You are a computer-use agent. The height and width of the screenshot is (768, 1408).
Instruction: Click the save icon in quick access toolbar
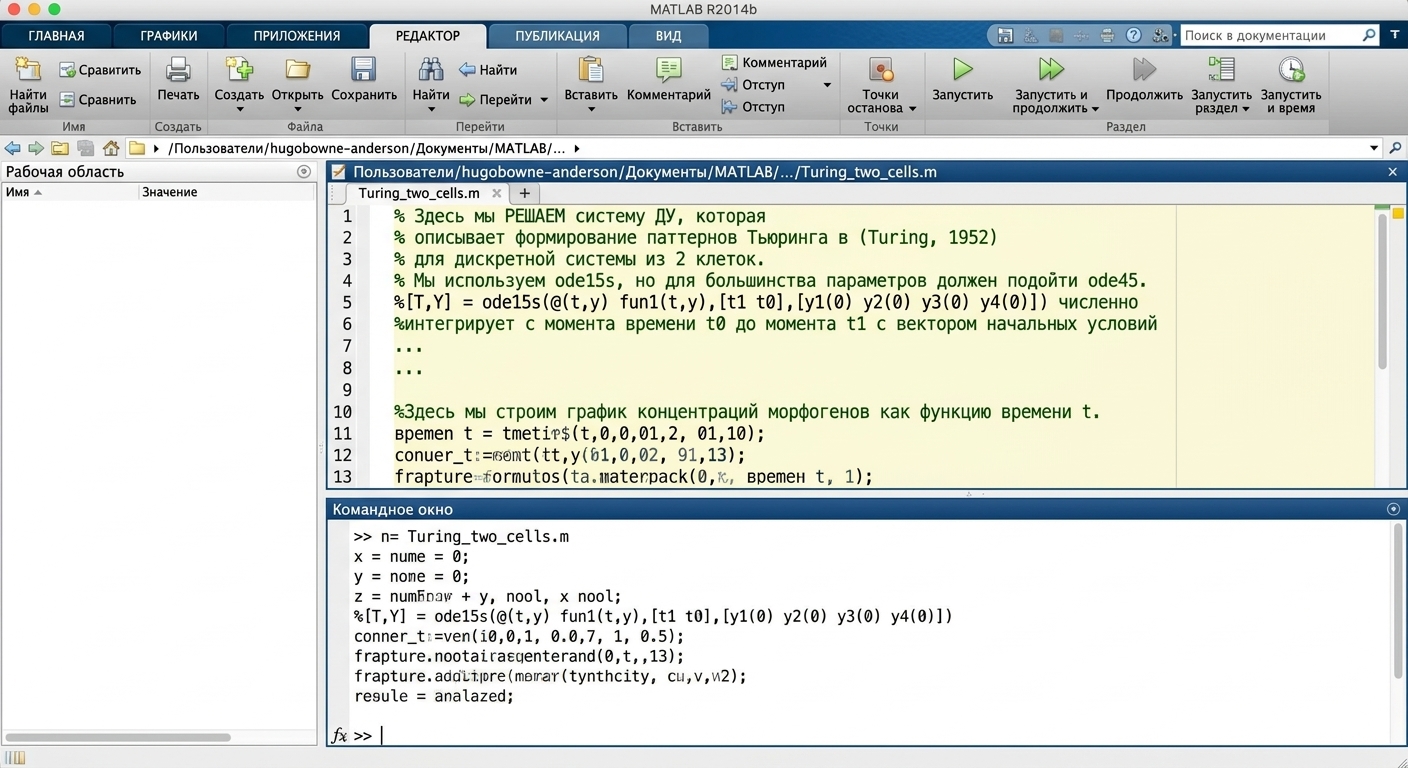1006,35
